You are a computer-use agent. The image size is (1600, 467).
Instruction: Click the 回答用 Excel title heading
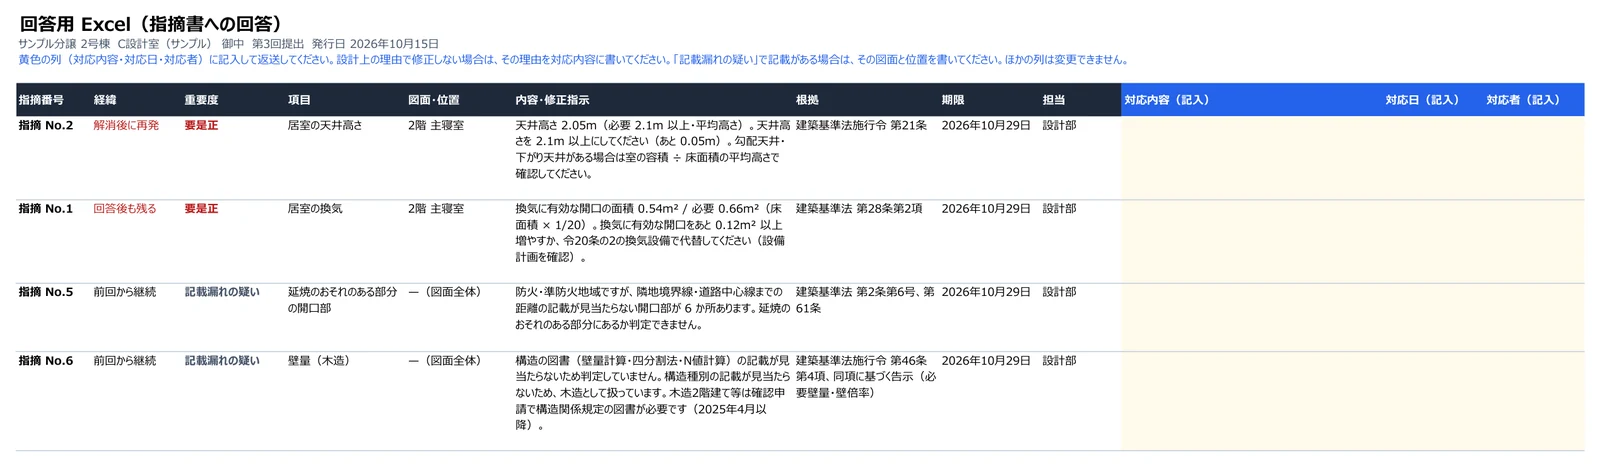click(x=154, y=24)
